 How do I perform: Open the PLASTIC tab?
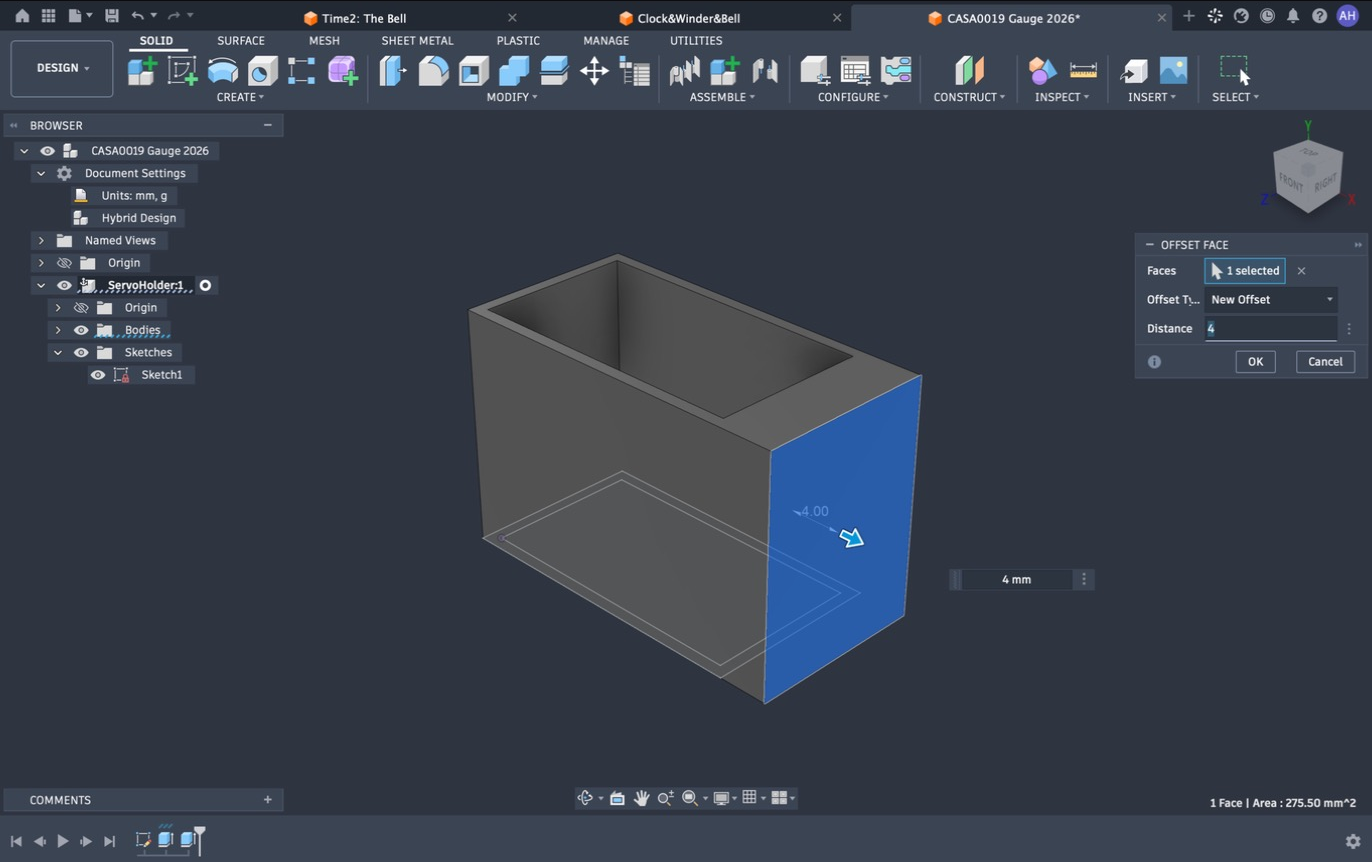518,41
